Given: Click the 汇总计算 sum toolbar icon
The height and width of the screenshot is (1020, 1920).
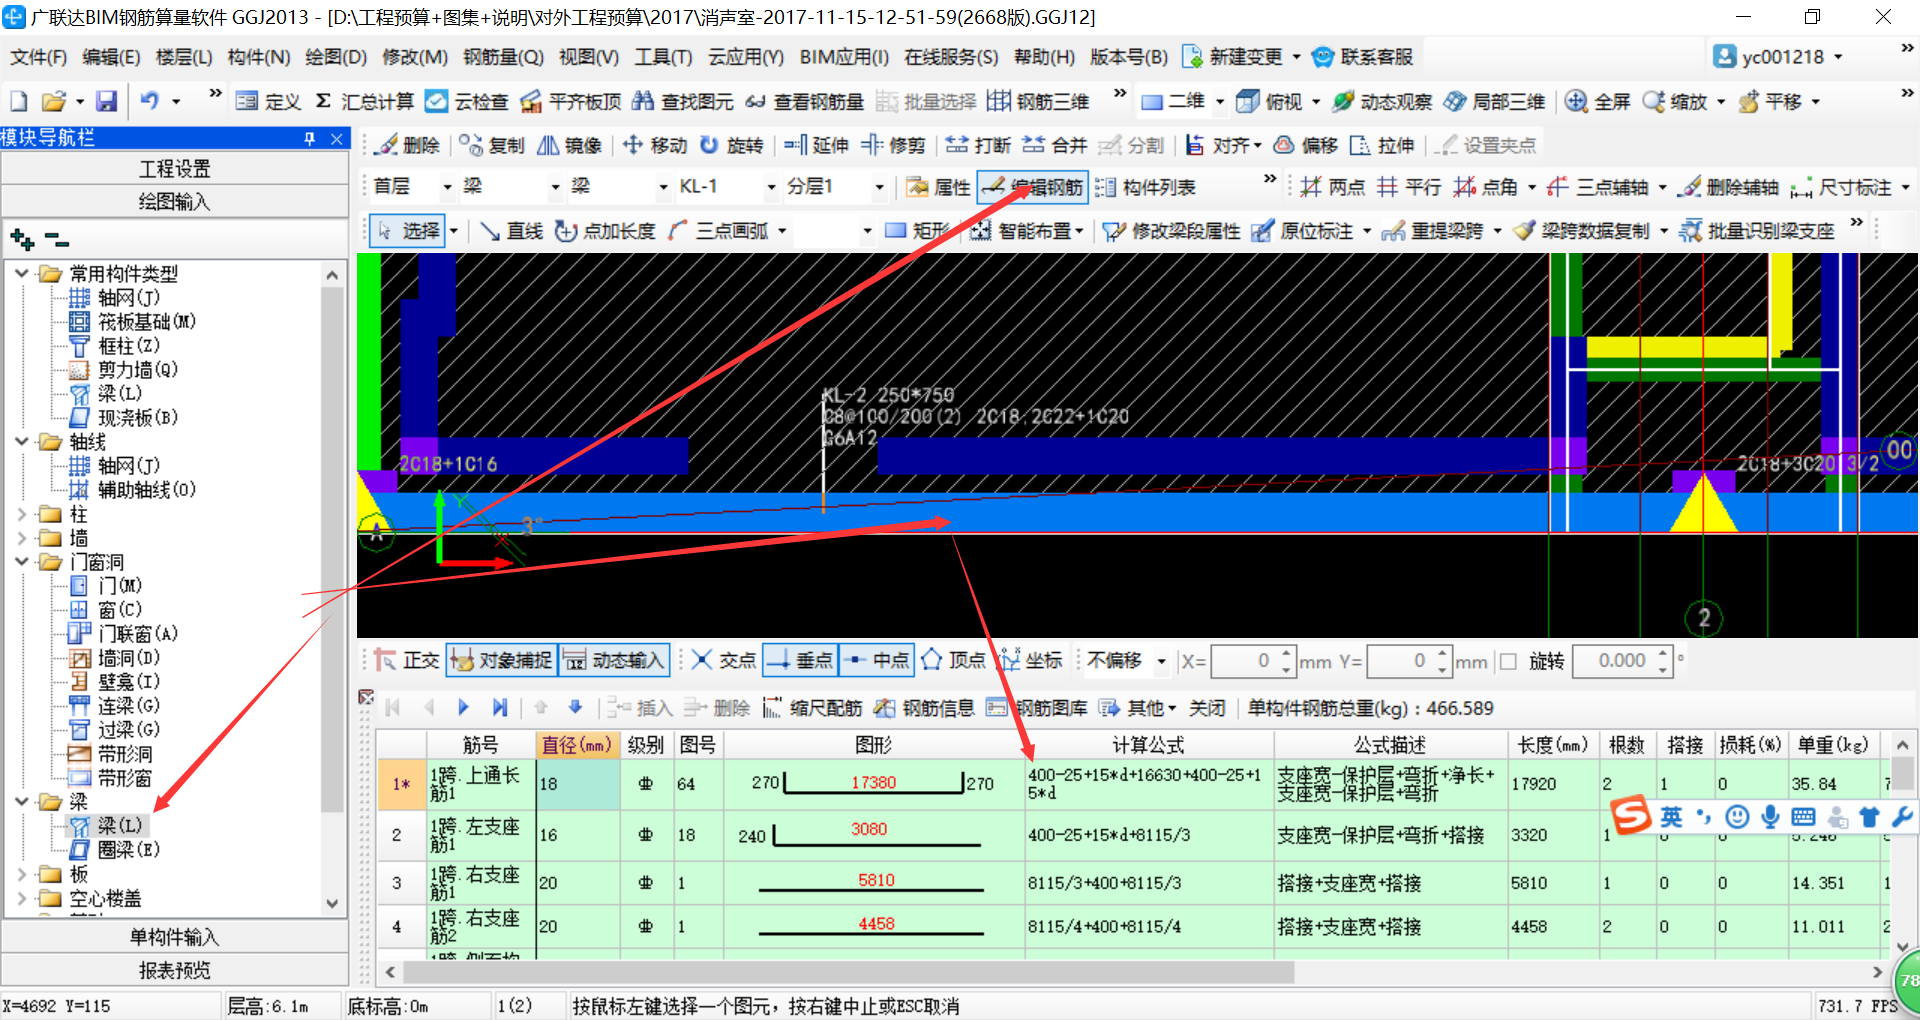Looking at the screenshot, I should coord(364,101).
